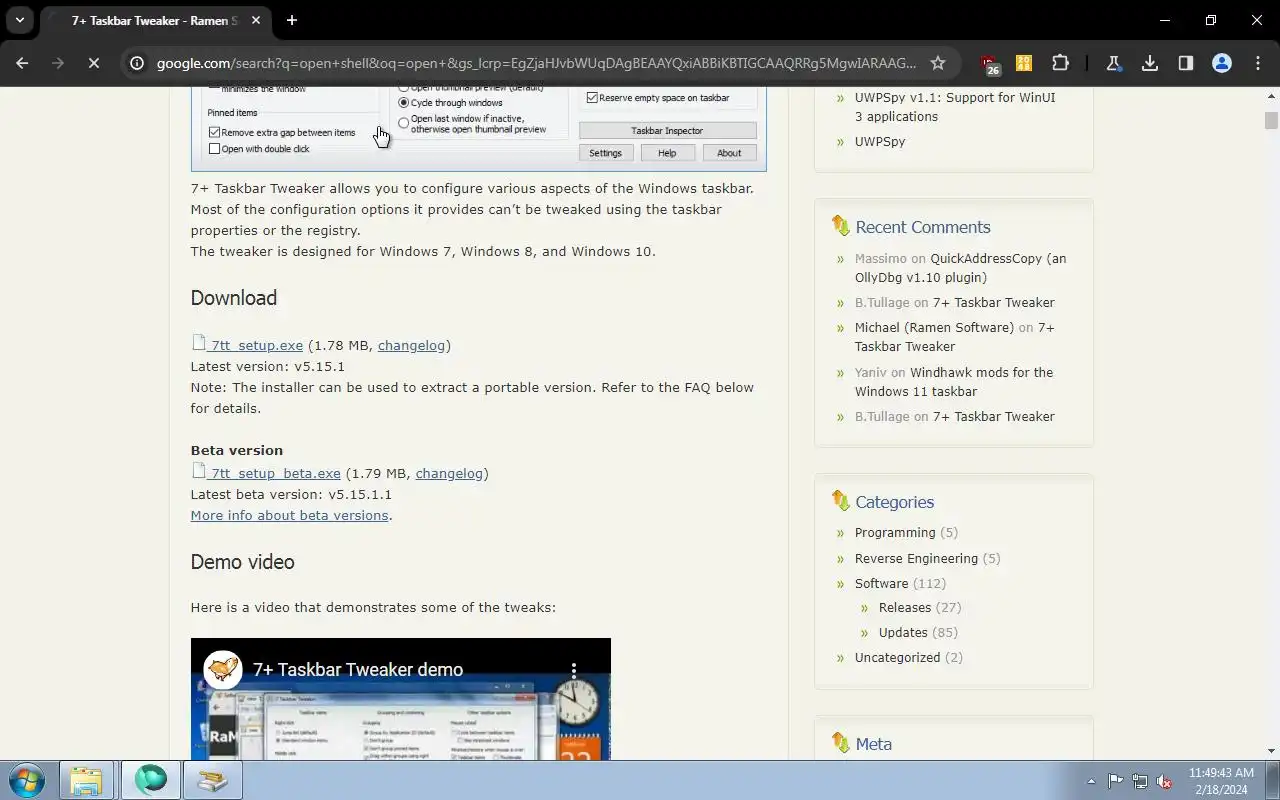The width and height of the screenshot is (1280, 800).
Task: Open the beta version changelog link
Action: [449, 473]
